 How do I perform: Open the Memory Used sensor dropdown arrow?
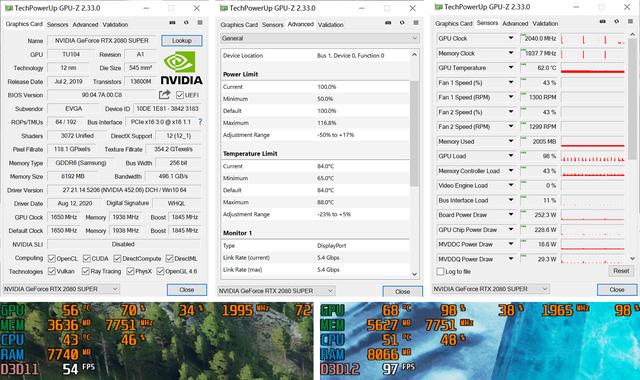(511, 141)
